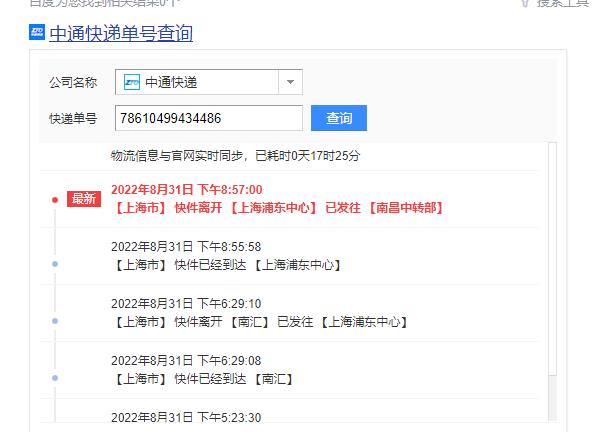
Task: Click the red 最新 badge
Action: [x=84, y=199]
